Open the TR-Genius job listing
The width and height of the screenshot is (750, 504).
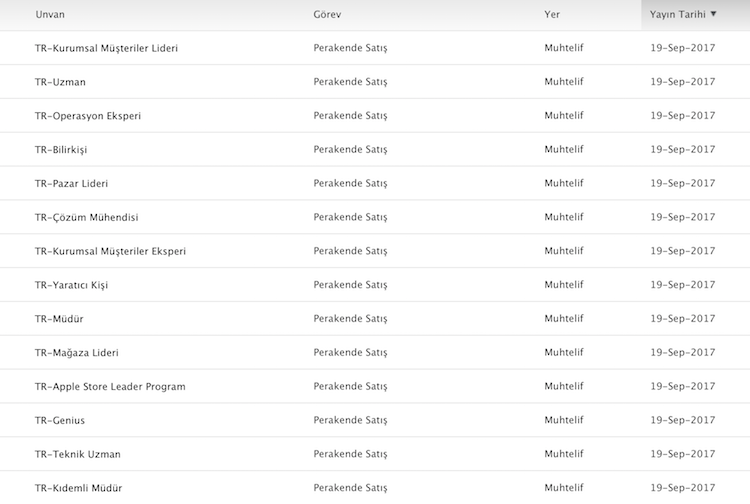pos(60,421)
